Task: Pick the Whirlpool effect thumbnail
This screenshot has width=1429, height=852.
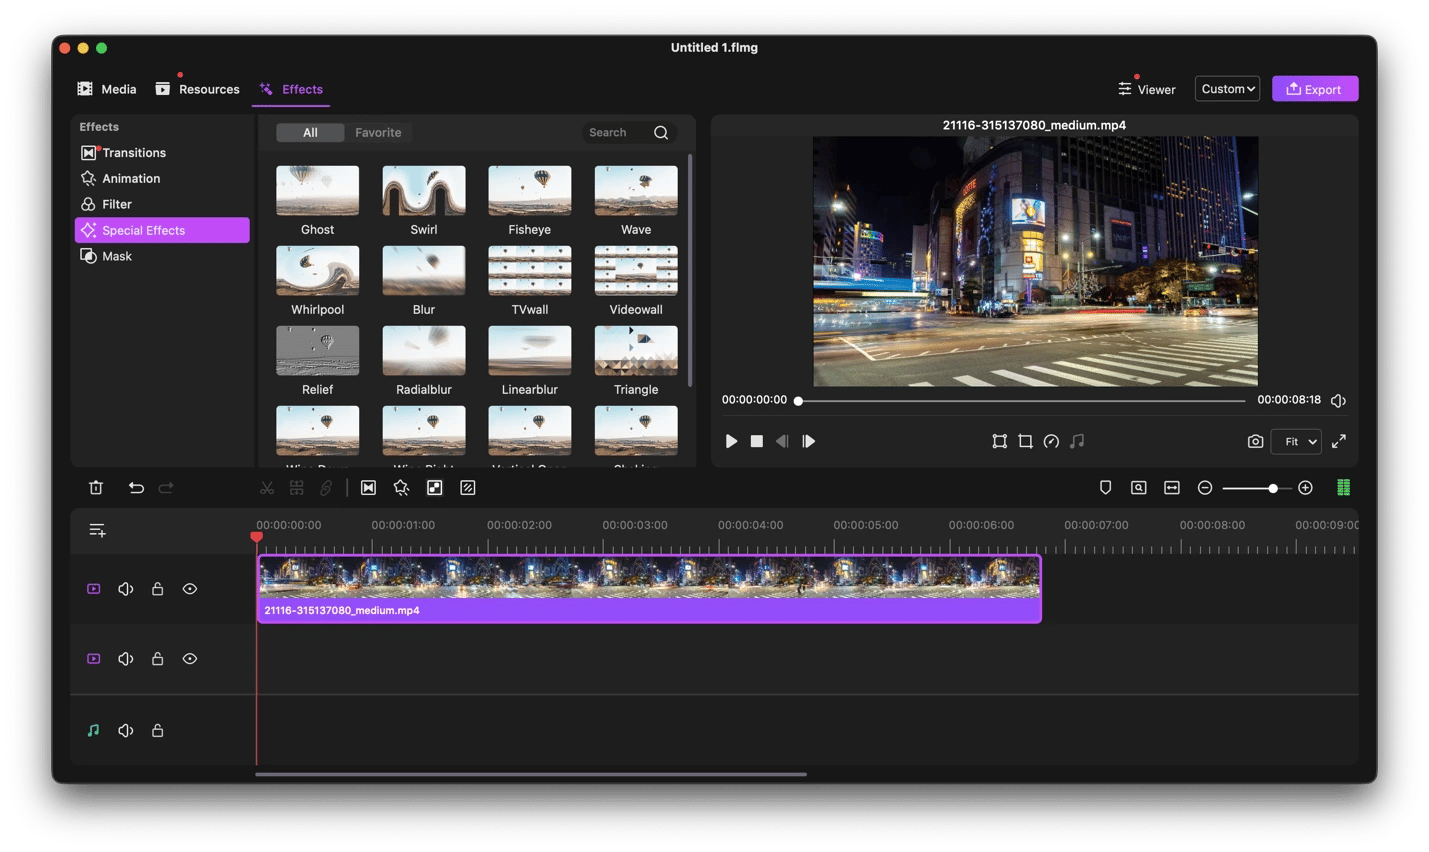Action: click(x=317, y=271)
